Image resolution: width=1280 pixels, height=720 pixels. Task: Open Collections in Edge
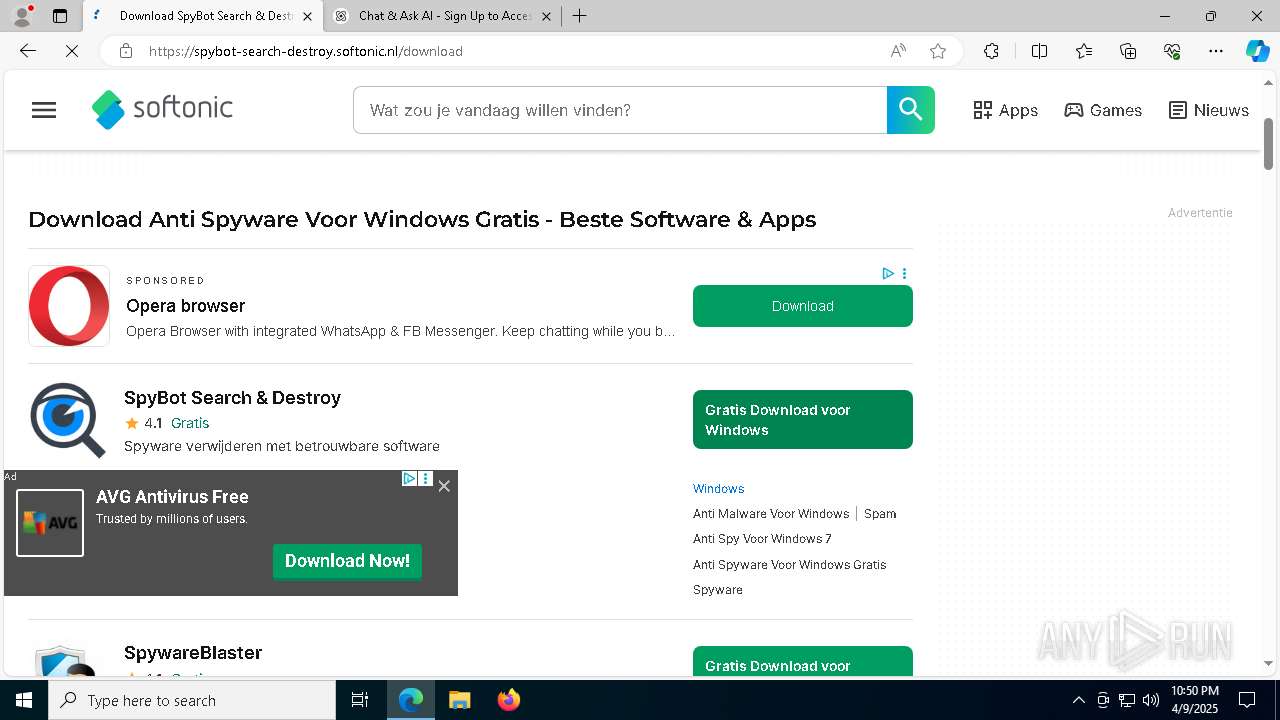coord(1128,51)
